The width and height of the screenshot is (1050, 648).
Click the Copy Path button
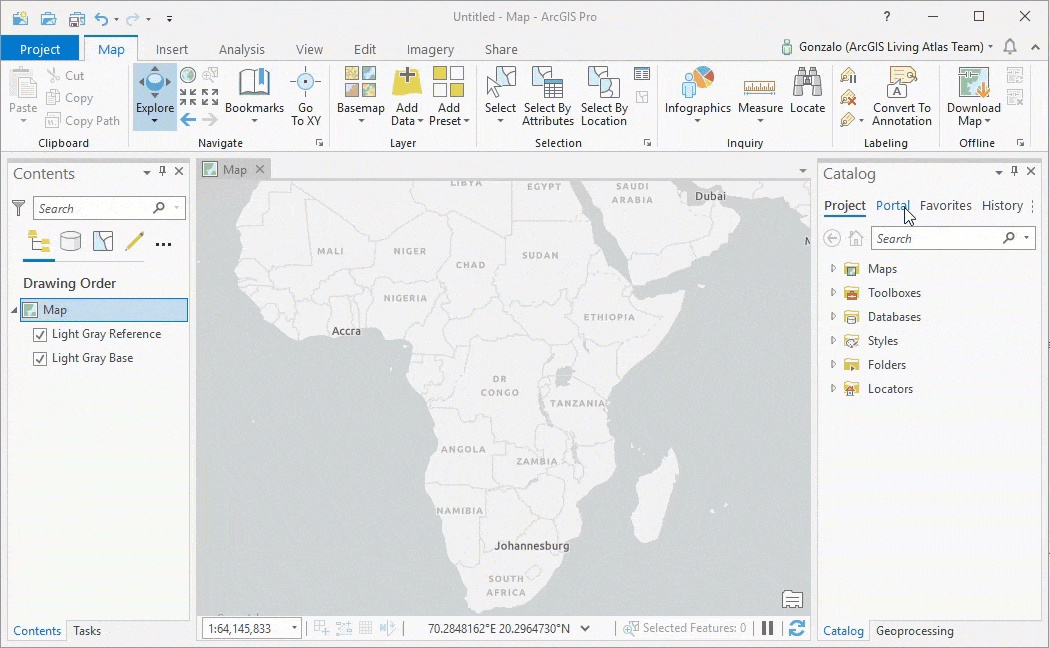click(x=82, y=120)
